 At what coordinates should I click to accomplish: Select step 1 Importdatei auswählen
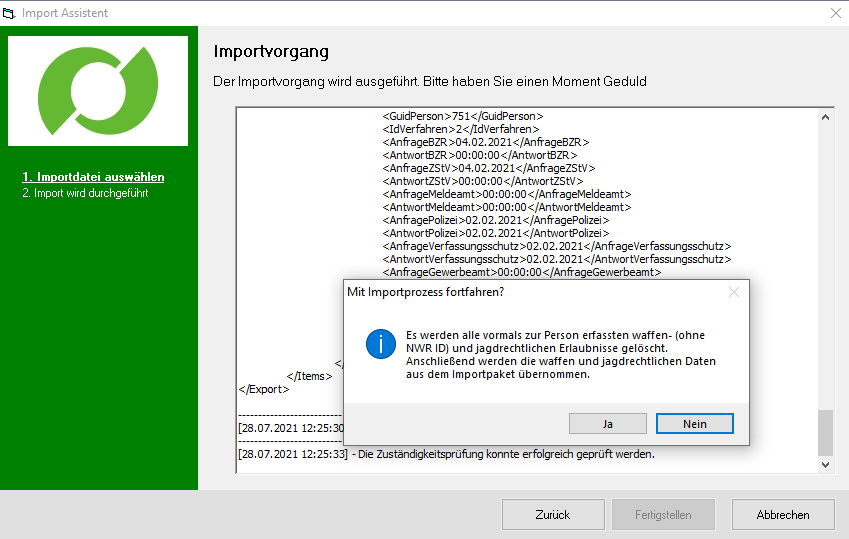click(x=93, y=177)
